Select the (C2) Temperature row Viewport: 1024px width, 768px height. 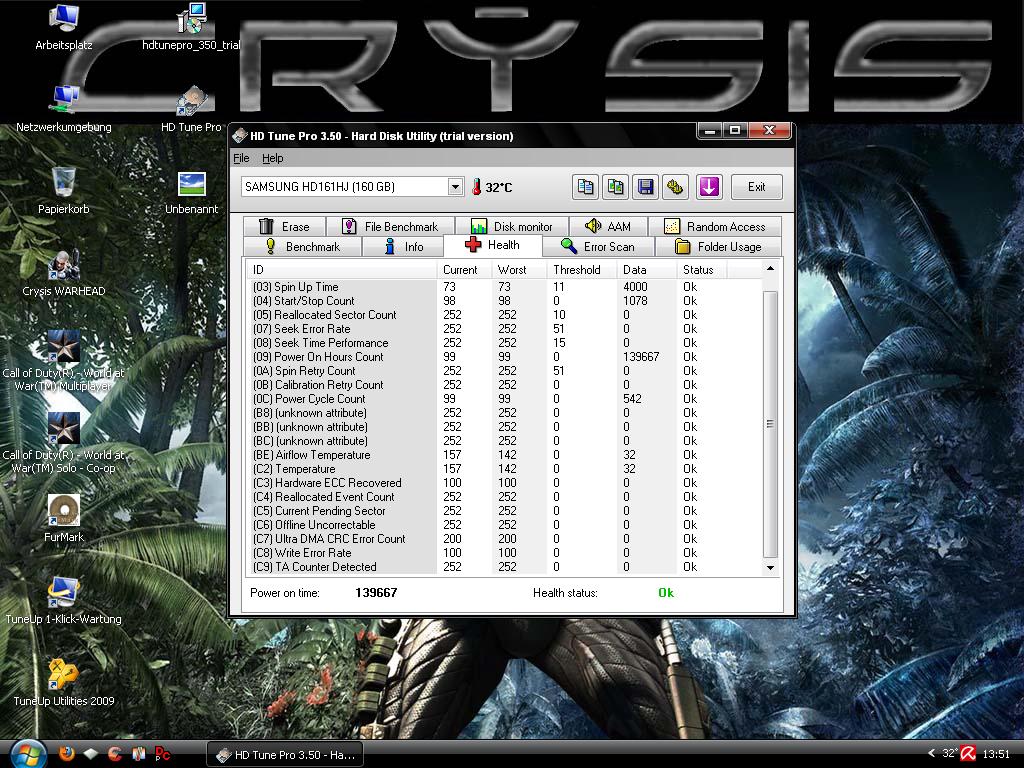tap(504, 469)
